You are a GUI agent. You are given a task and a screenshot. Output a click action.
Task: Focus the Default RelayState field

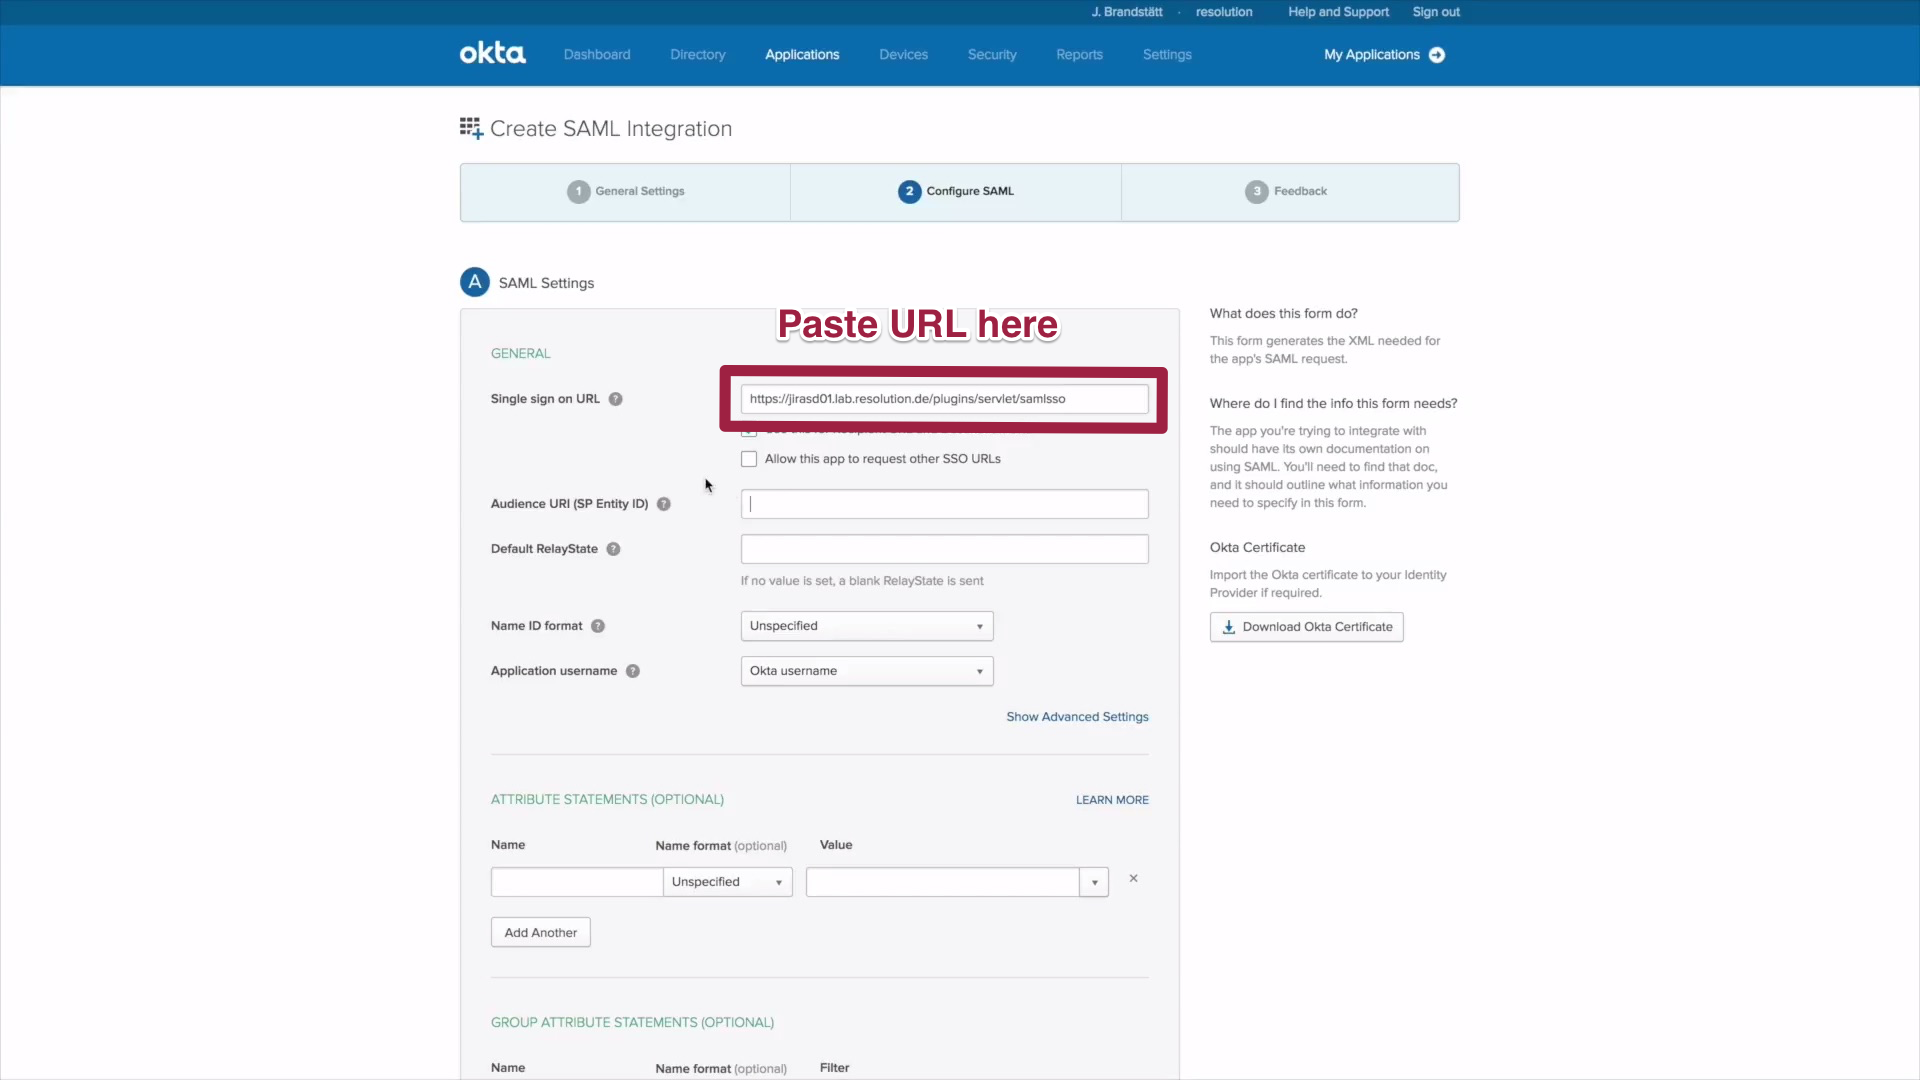[x=944, y=549]
